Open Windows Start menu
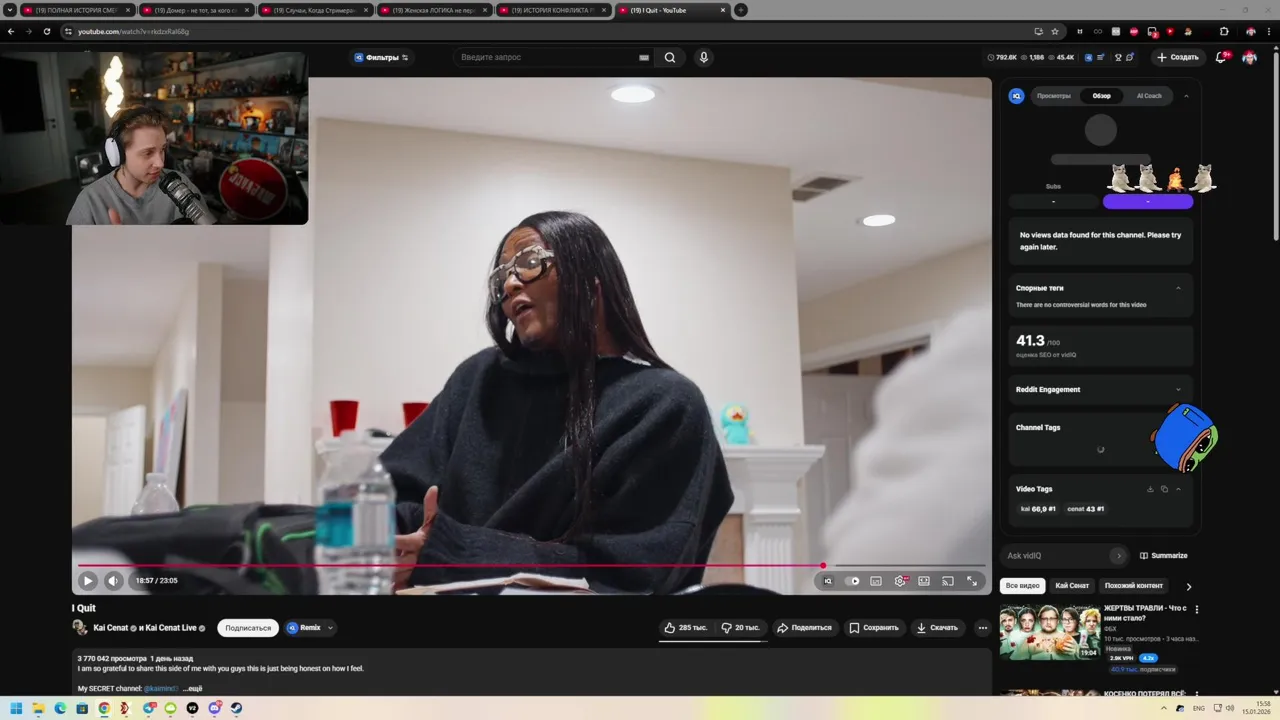Screen dimensions: 1280x720 16,708
